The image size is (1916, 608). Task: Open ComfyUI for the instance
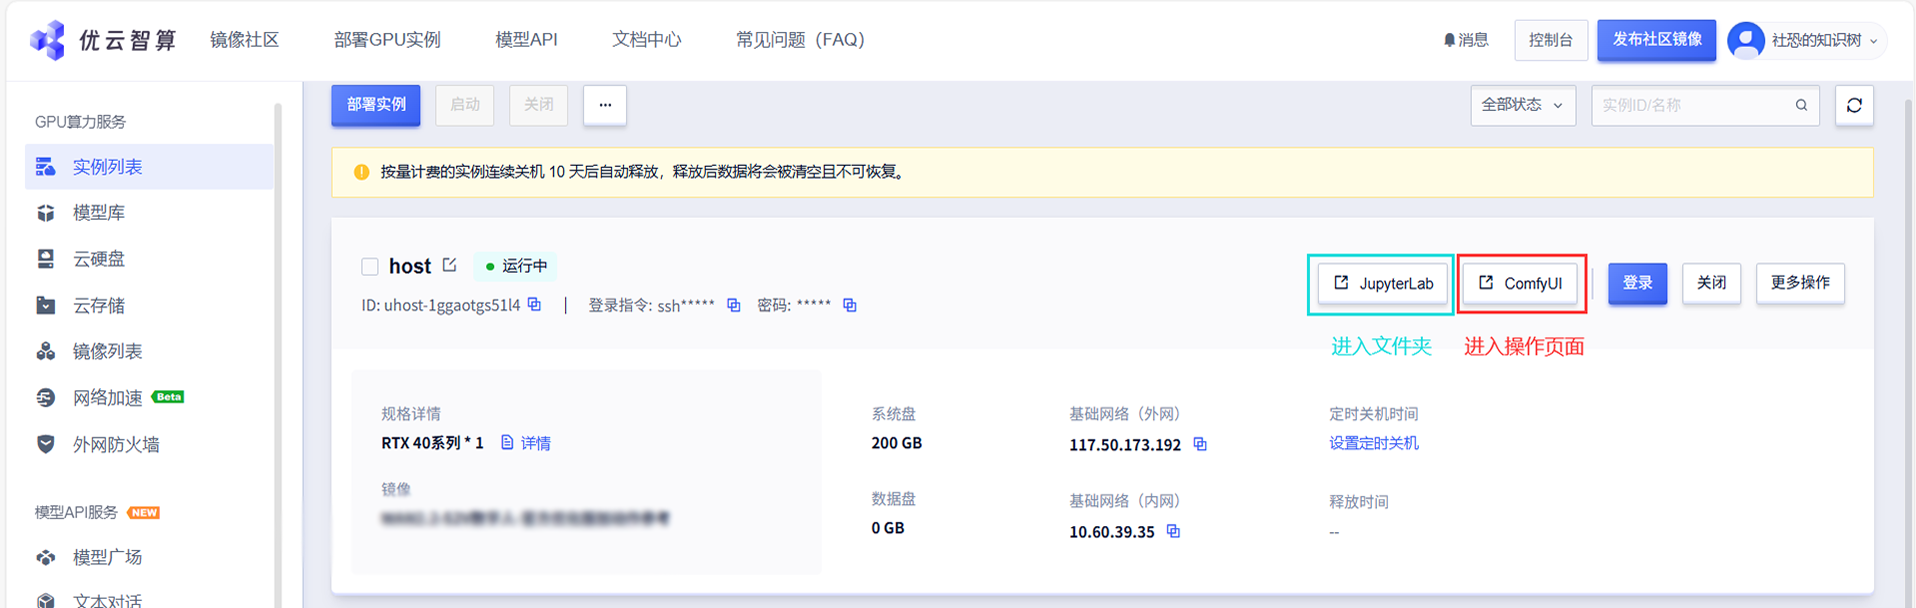(1520, 284)
